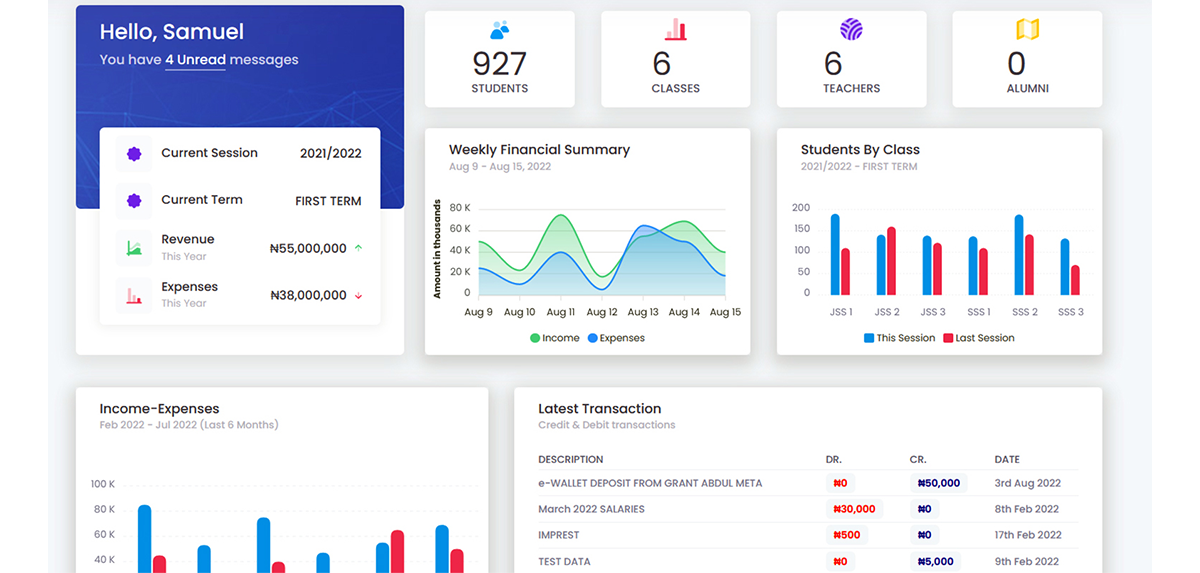Image resolution: width=1200 pixels, height=573 pixels.
Task: Click the SSS 3 axis label
Action: (1071, 312)
